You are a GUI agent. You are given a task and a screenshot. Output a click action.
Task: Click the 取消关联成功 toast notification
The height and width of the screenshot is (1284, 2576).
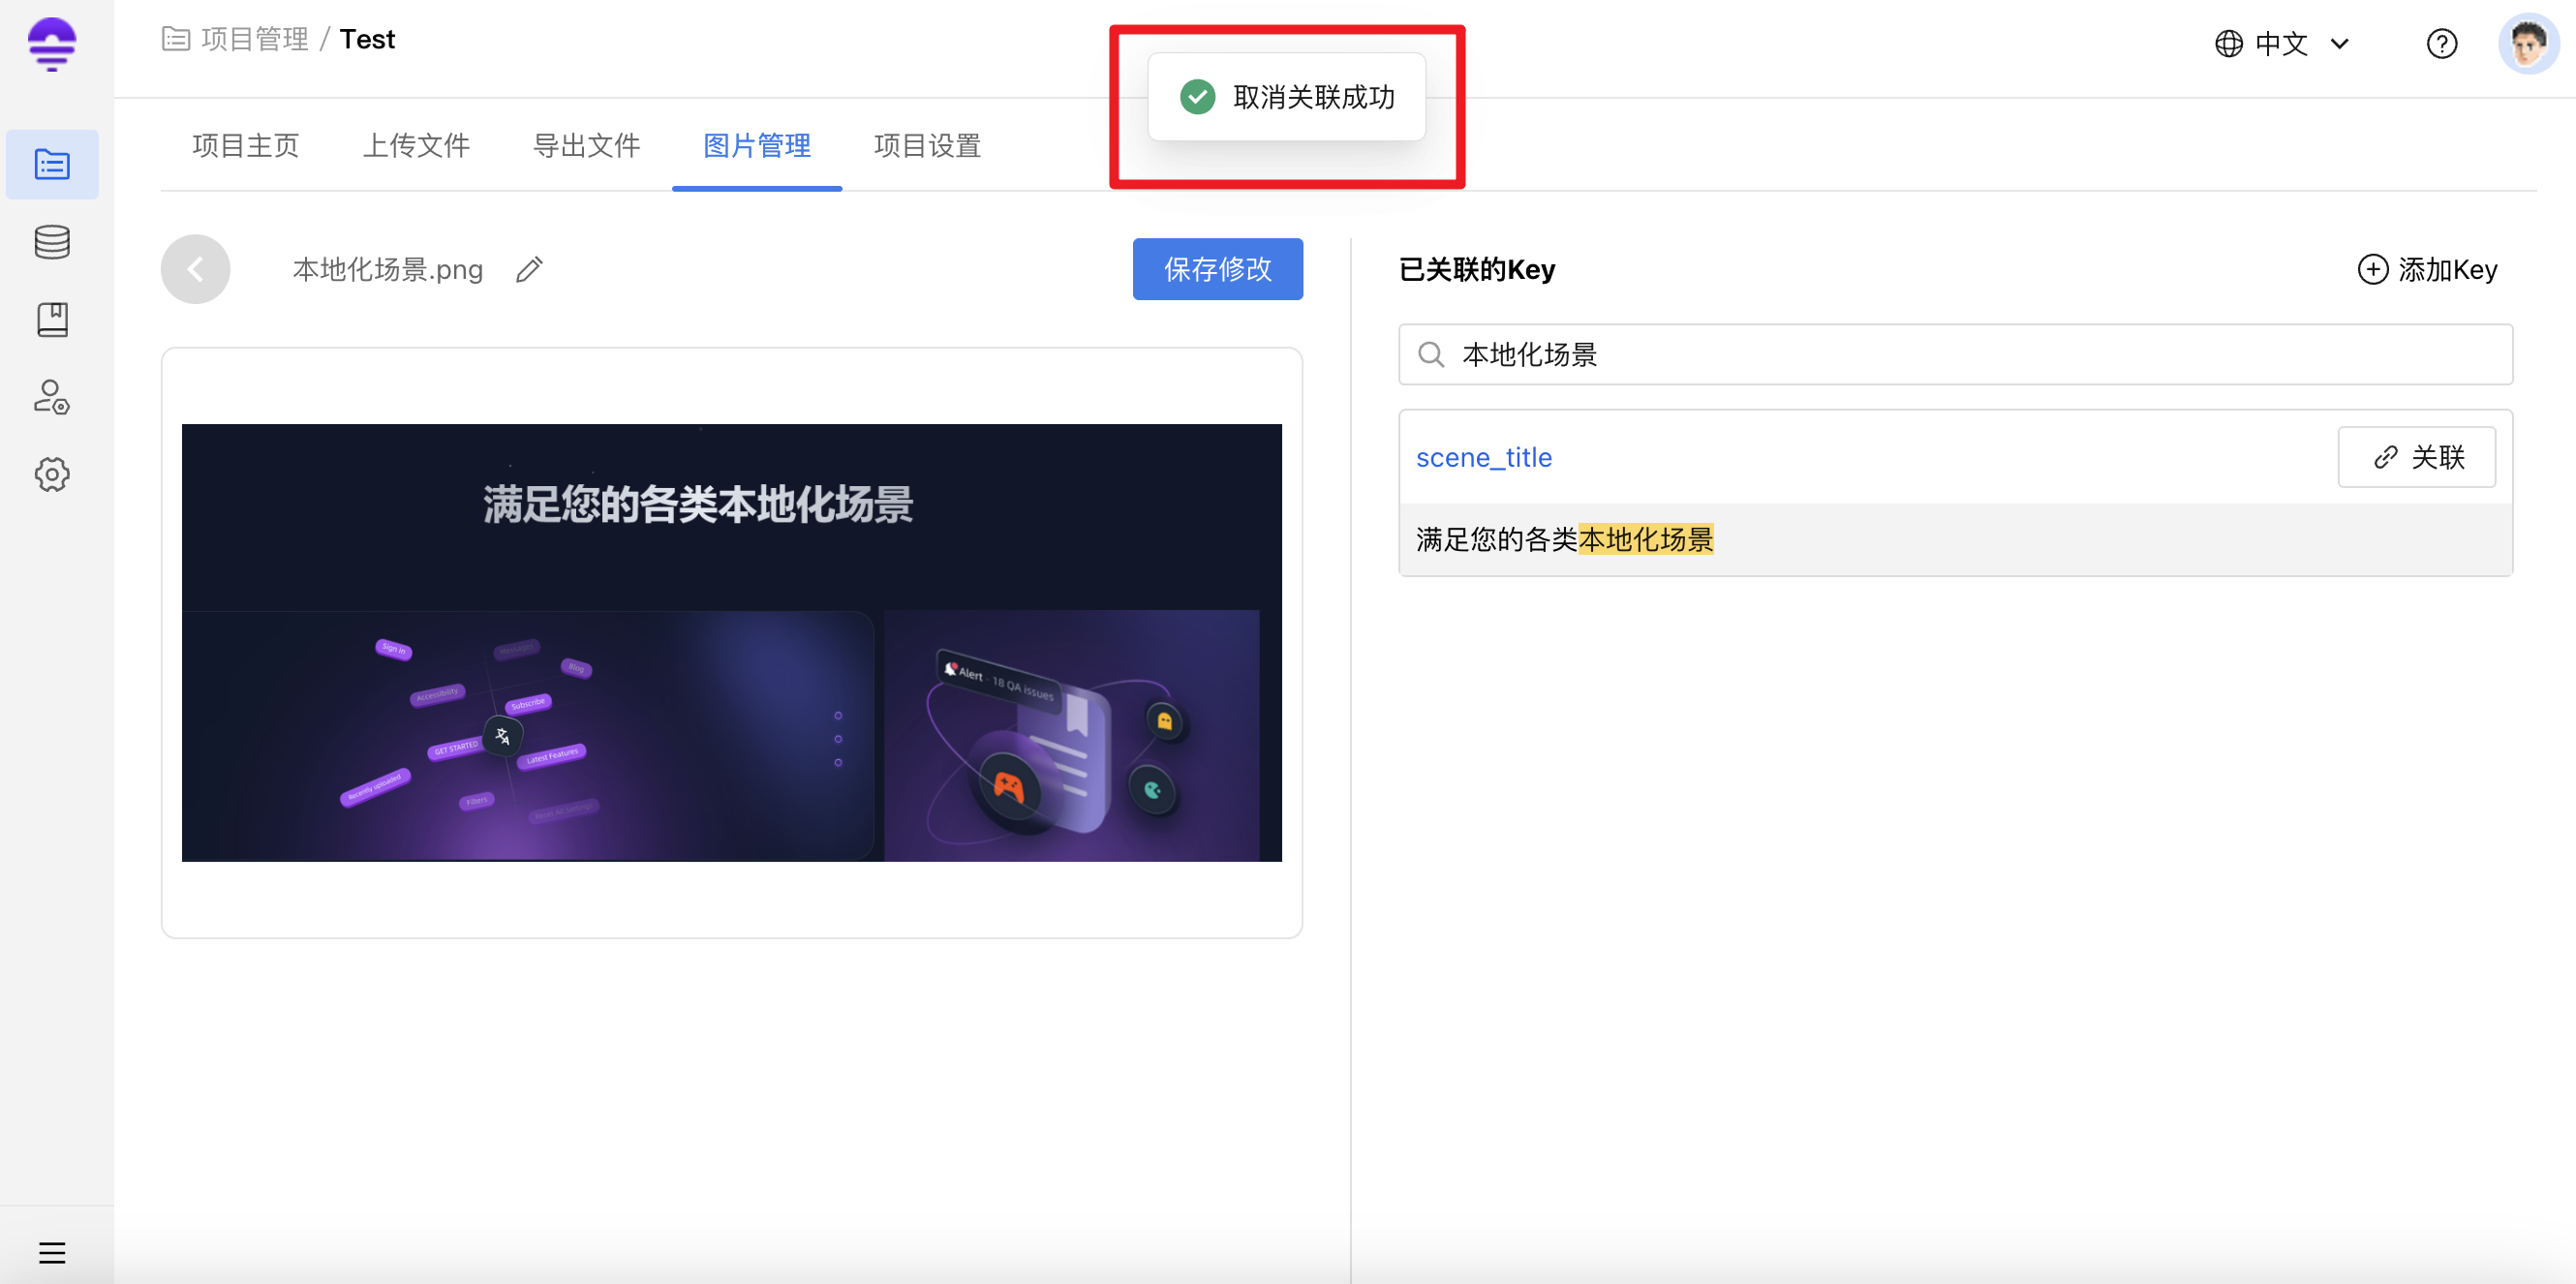click(1286, 97)
